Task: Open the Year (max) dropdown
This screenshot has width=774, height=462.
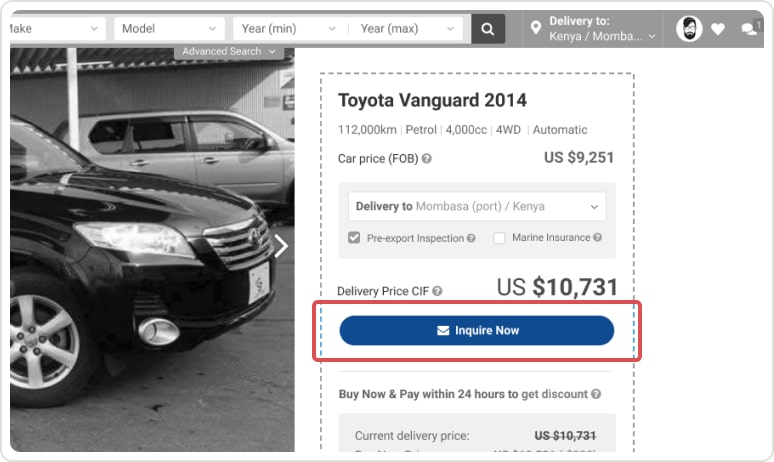Action: coord(407,29)
